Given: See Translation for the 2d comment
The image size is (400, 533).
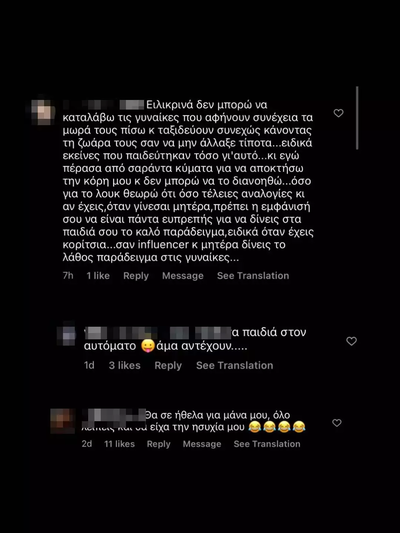Looking at the screenshot, I should click(x=267, y=444).
